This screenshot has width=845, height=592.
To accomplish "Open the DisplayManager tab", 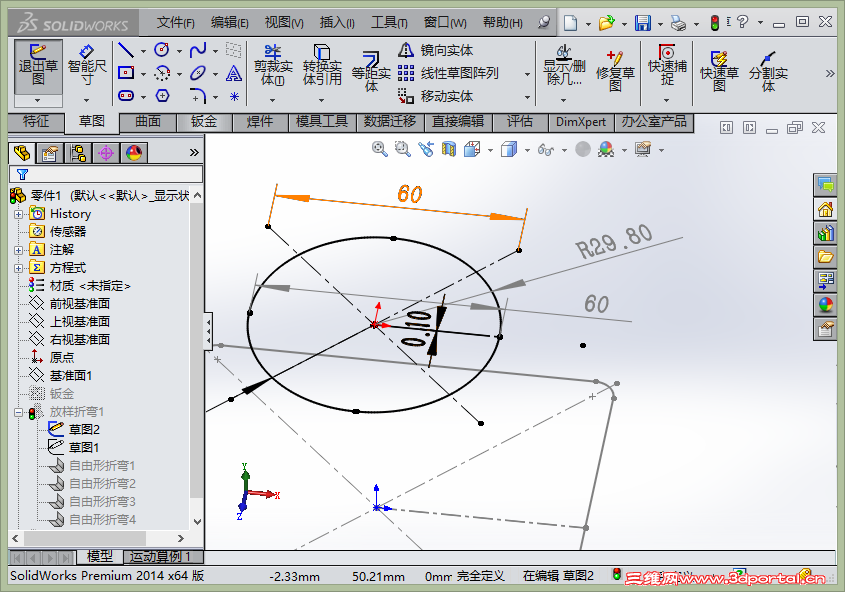I will (134, 154).
